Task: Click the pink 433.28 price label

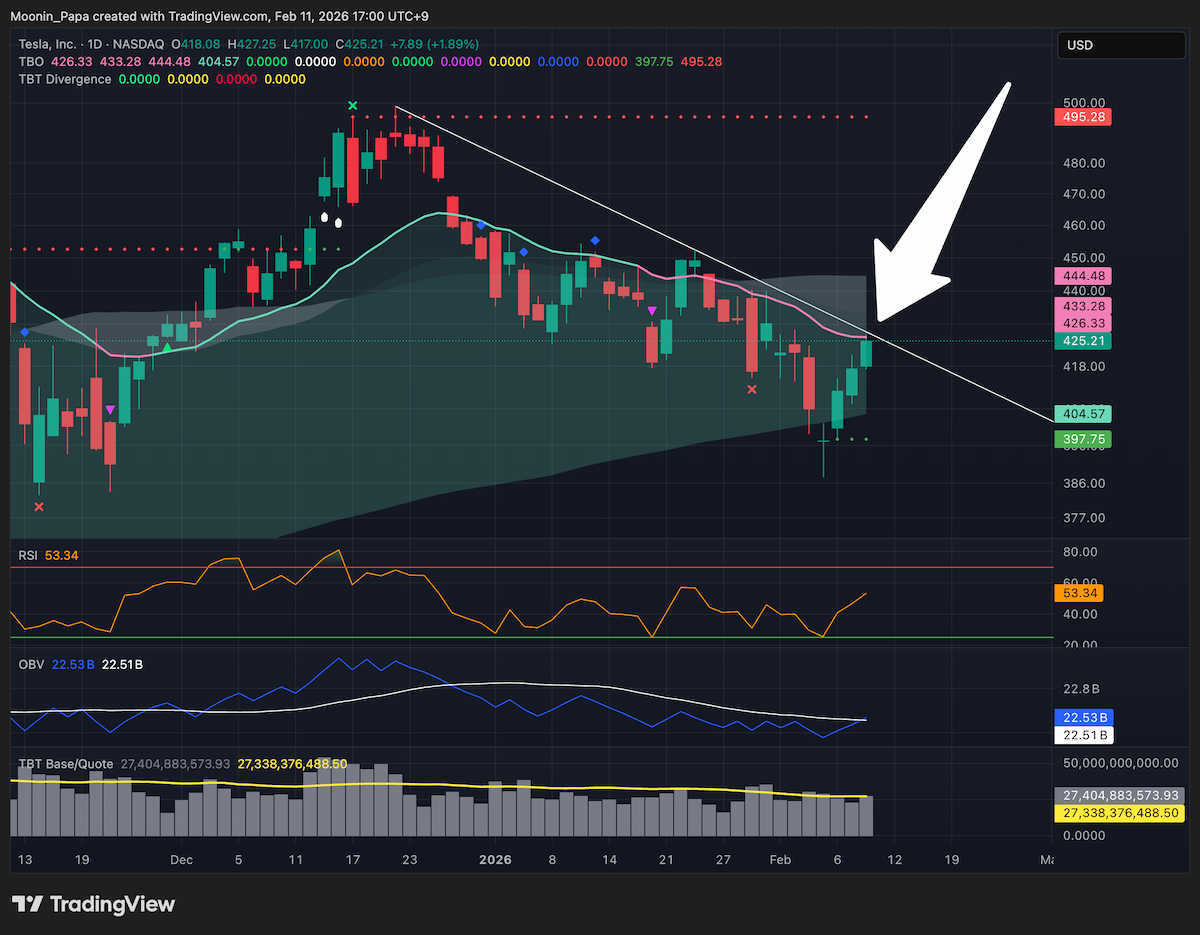Action: tap(1083, 306)
